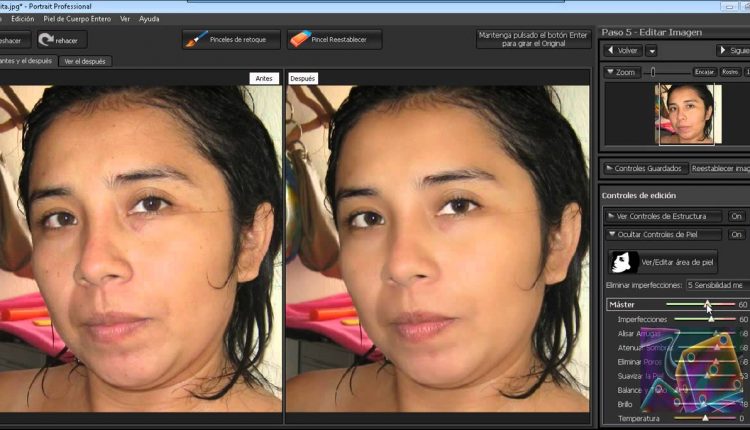This screenshot has height=430, width=750.
Task: Click the Controles de edición heading
Action: (639, 195)
